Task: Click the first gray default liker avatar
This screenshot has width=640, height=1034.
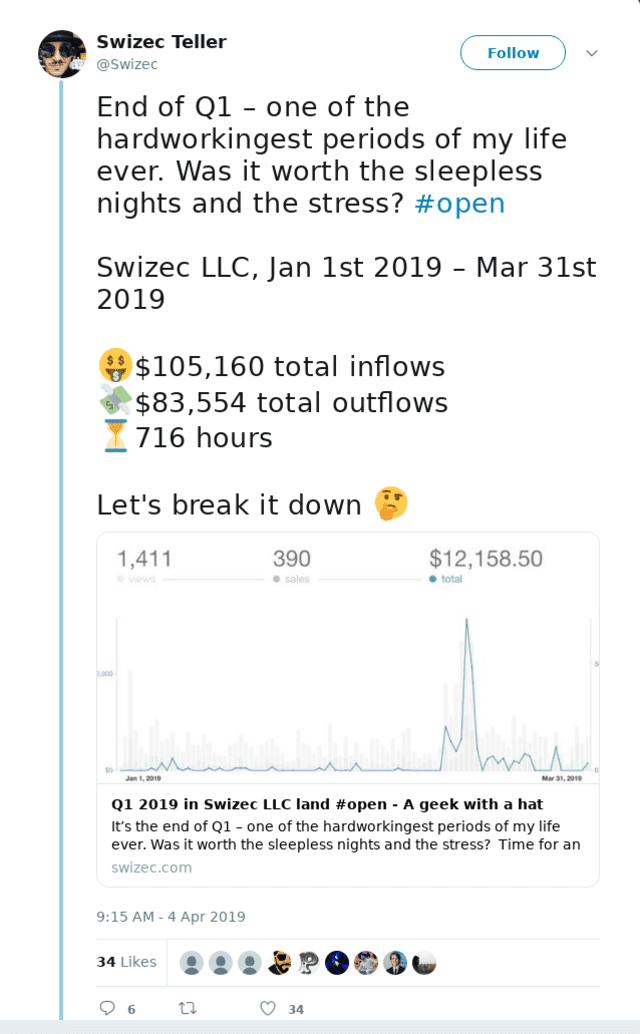Action: coord(191,962)
